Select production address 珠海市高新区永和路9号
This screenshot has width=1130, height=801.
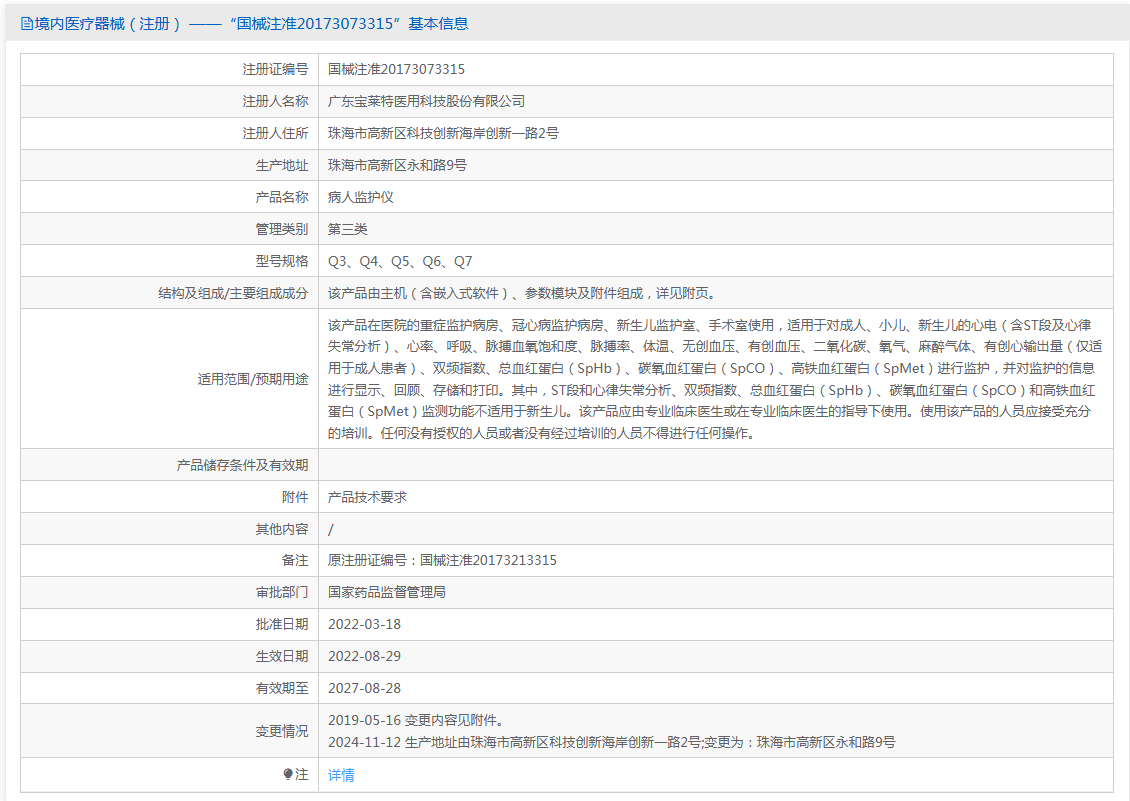pos(397,165)
